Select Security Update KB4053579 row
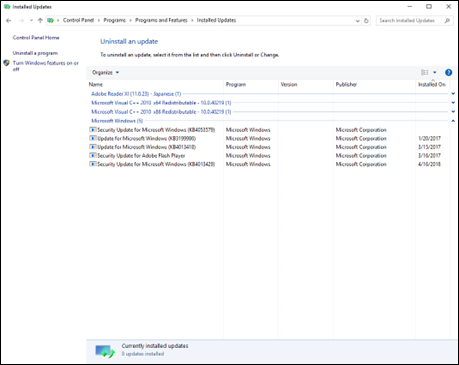This screenshot has width=459, height=365. coord(269,130)
